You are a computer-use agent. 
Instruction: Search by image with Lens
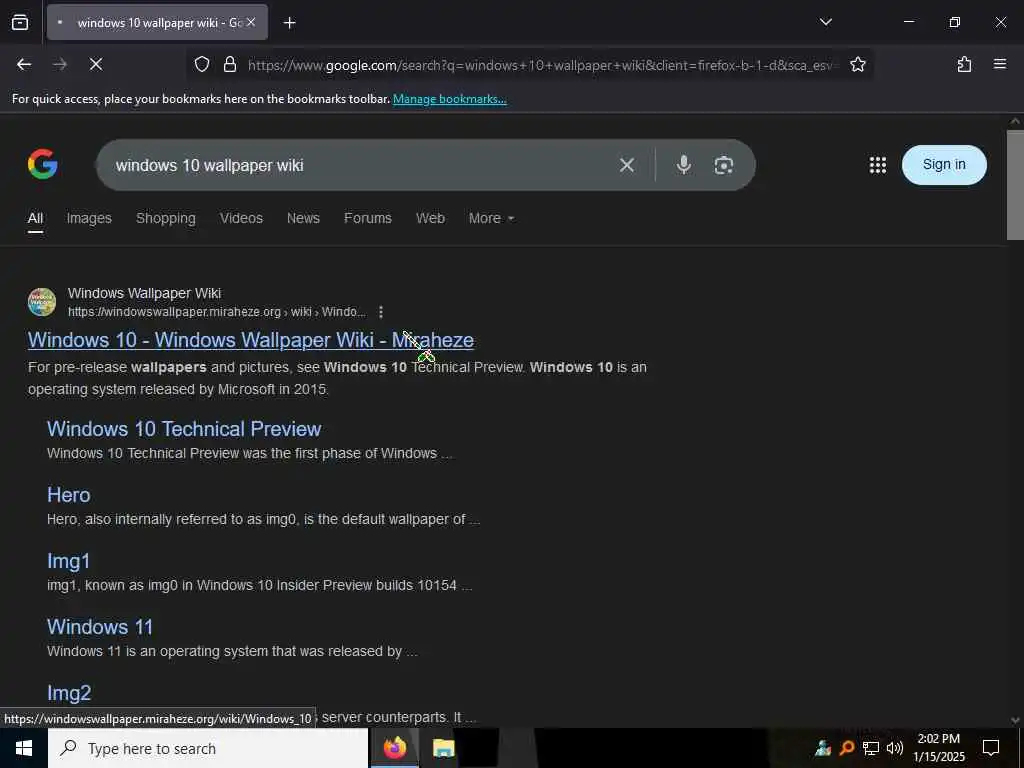click(x=723, y=165)
